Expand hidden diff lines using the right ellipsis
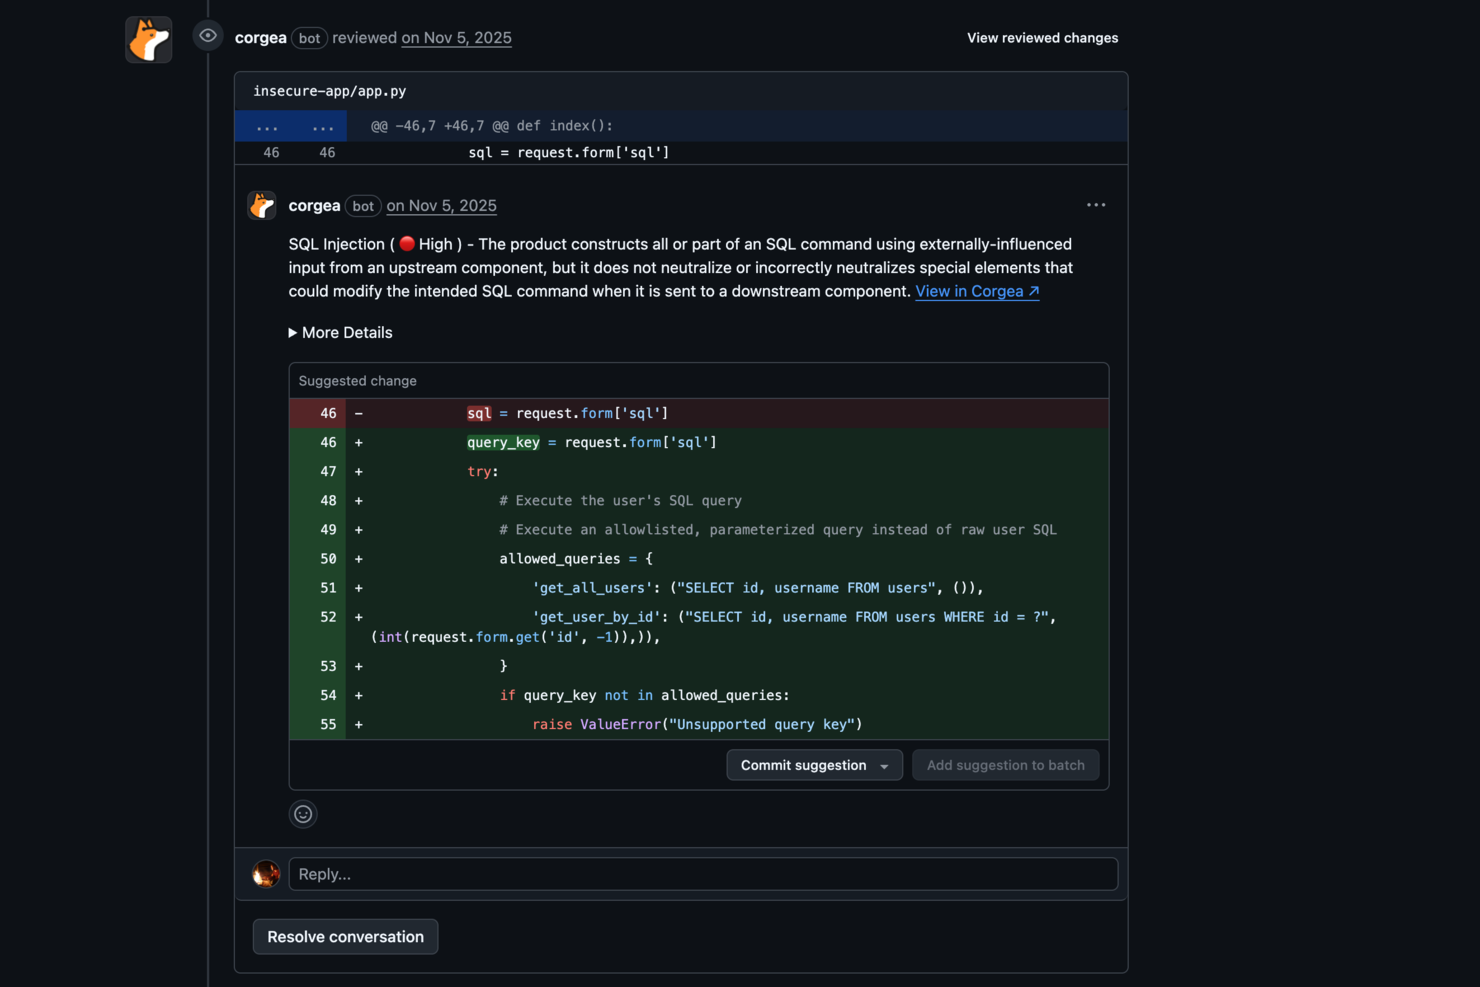 tap(323, 126)
